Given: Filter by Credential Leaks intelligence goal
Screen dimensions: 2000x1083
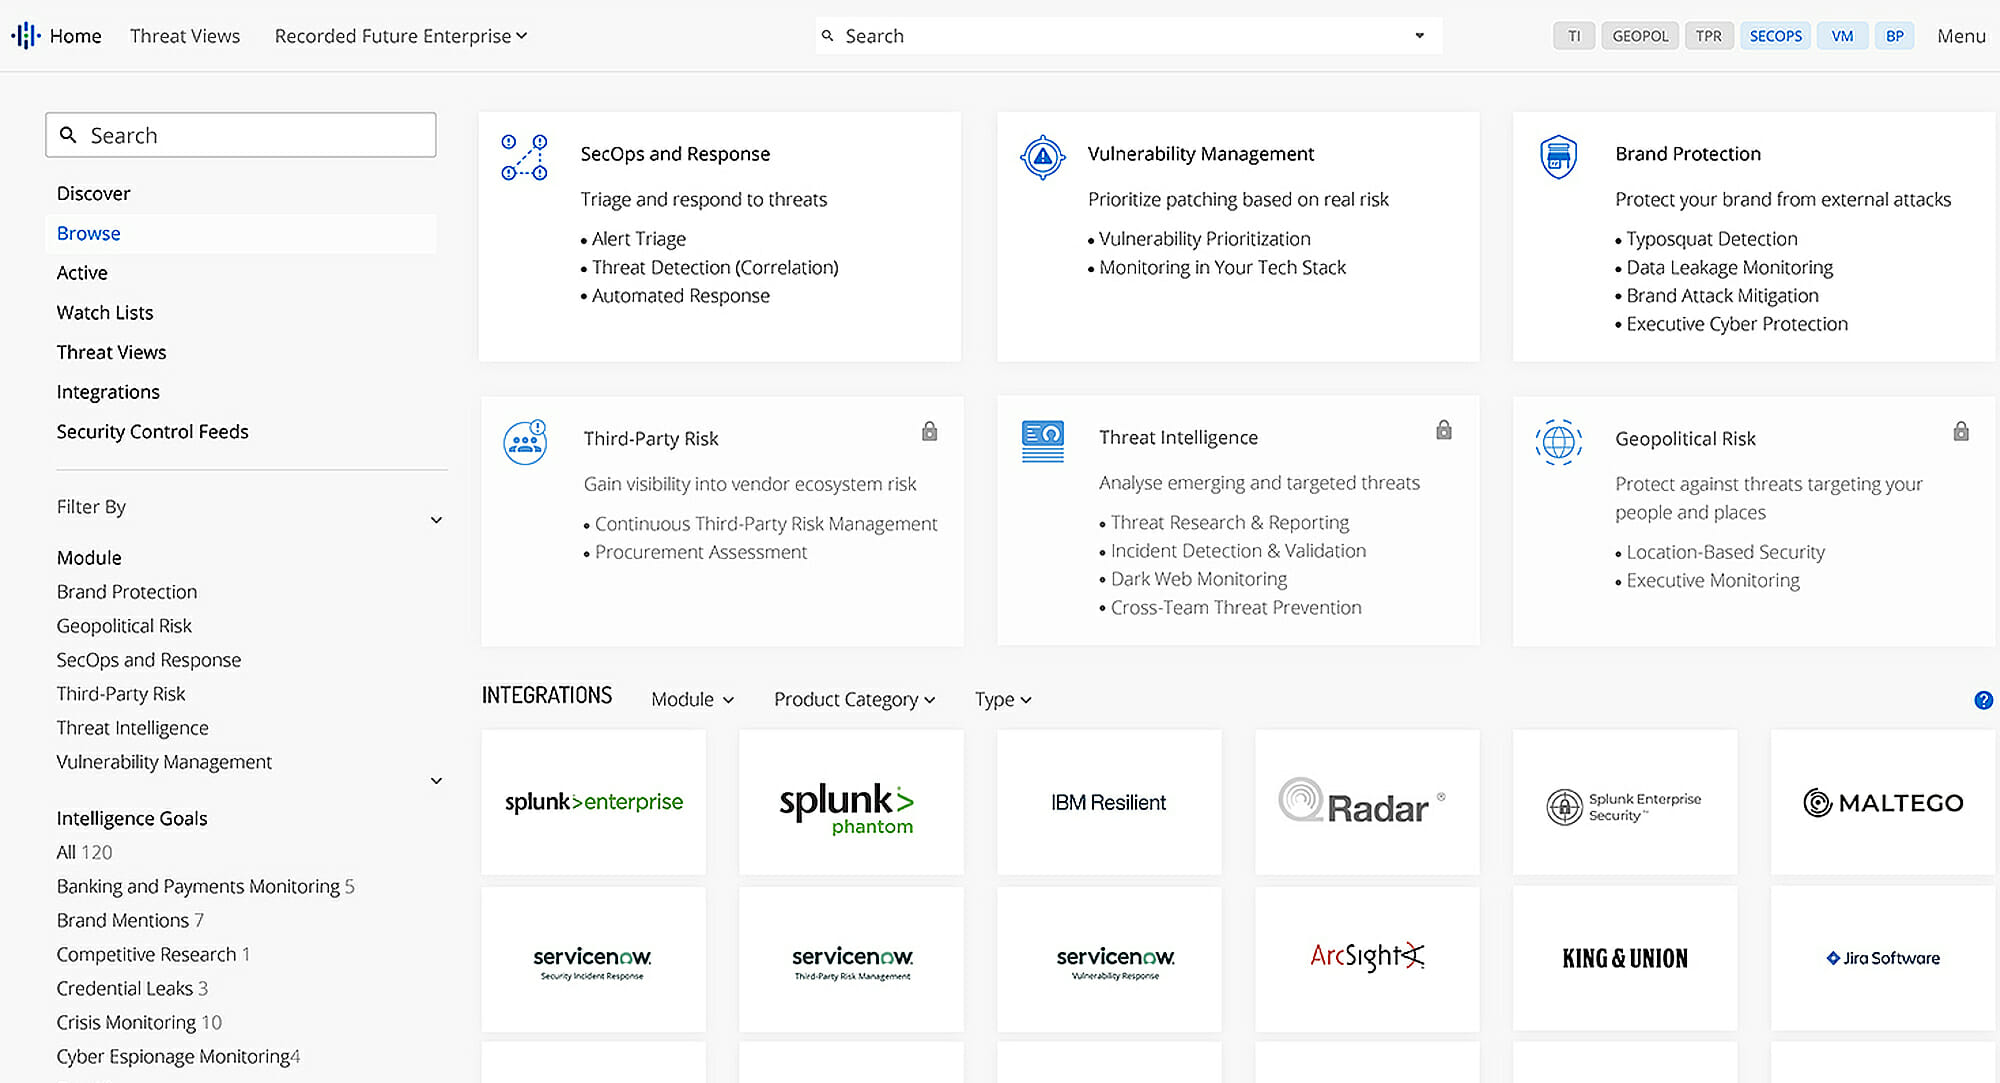Looking at the screenshot, I should click(x=124, y=988).
